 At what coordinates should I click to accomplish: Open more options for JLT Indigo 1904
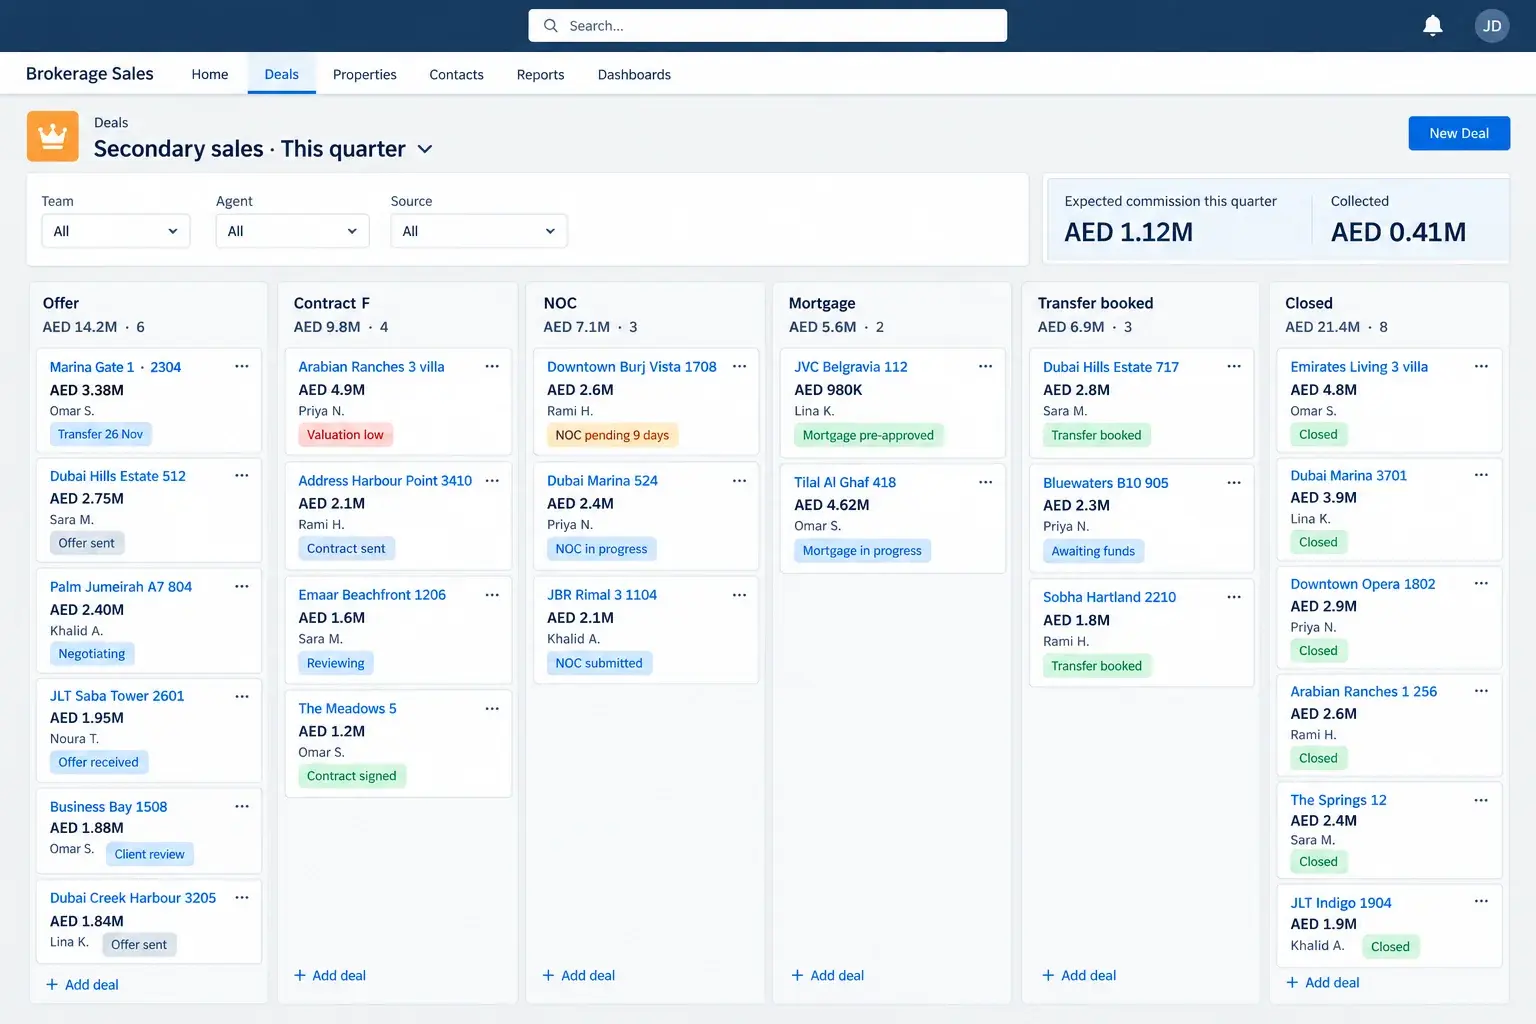[1482, 902]
